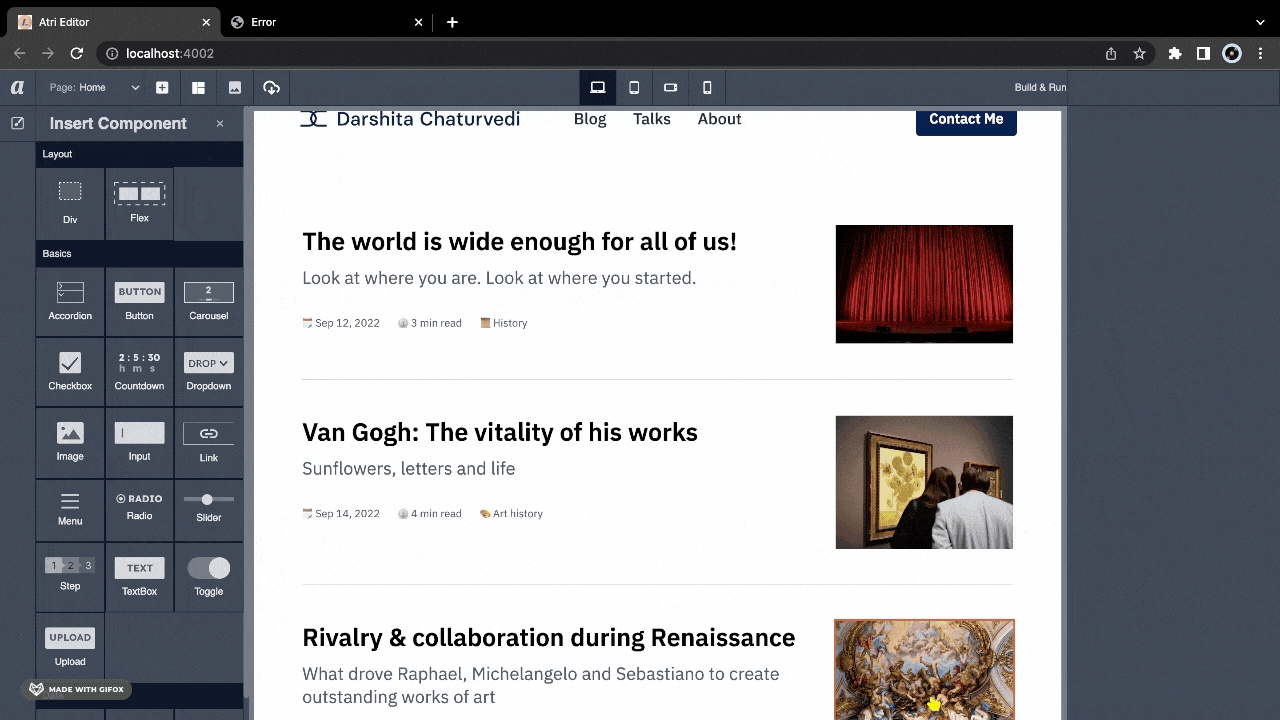Insert a Countdown component

(x=139, y=372)
